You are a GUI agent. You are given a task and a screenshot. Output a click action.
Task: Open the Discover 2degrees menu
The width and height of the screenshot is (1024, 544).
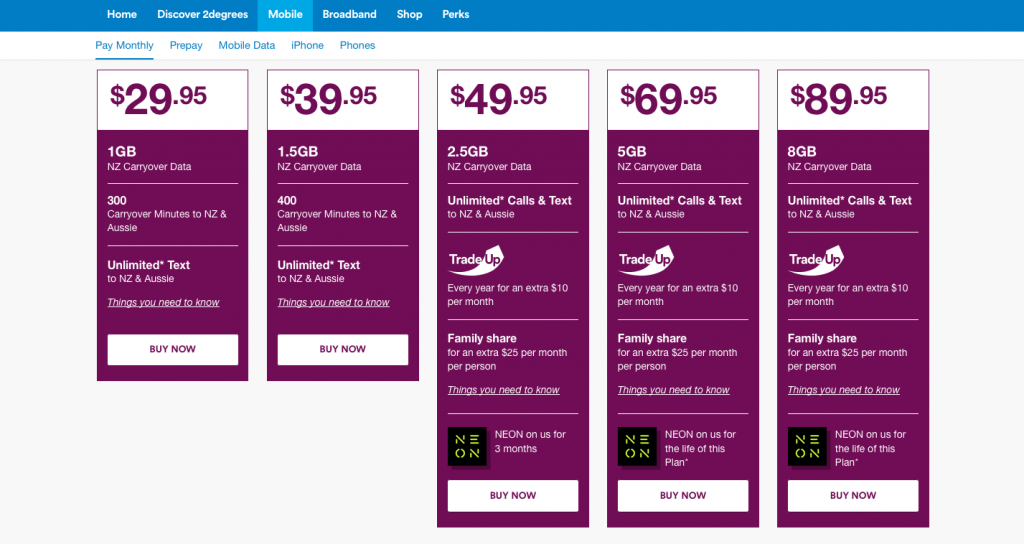coord(202,15)
